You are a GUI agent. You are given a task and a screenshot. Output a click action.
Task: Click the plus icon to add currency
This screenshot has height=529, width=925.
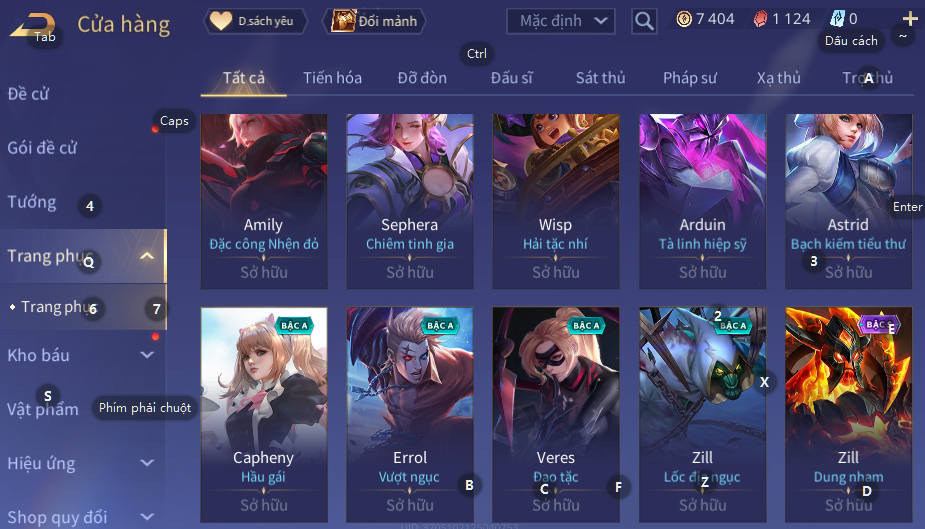click(x=910, y=19)
